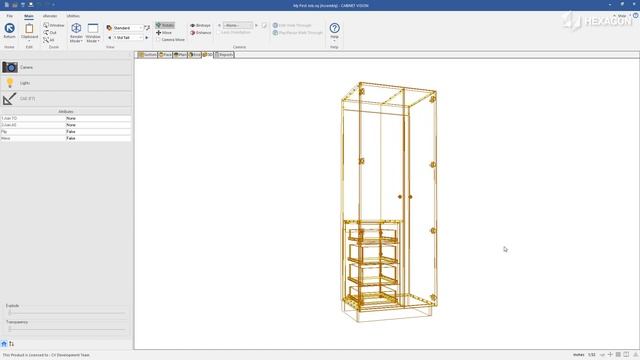Switch to the Utilities ribbon tab
This screenshot has width=640, height=360.
[x=73, y=16]
